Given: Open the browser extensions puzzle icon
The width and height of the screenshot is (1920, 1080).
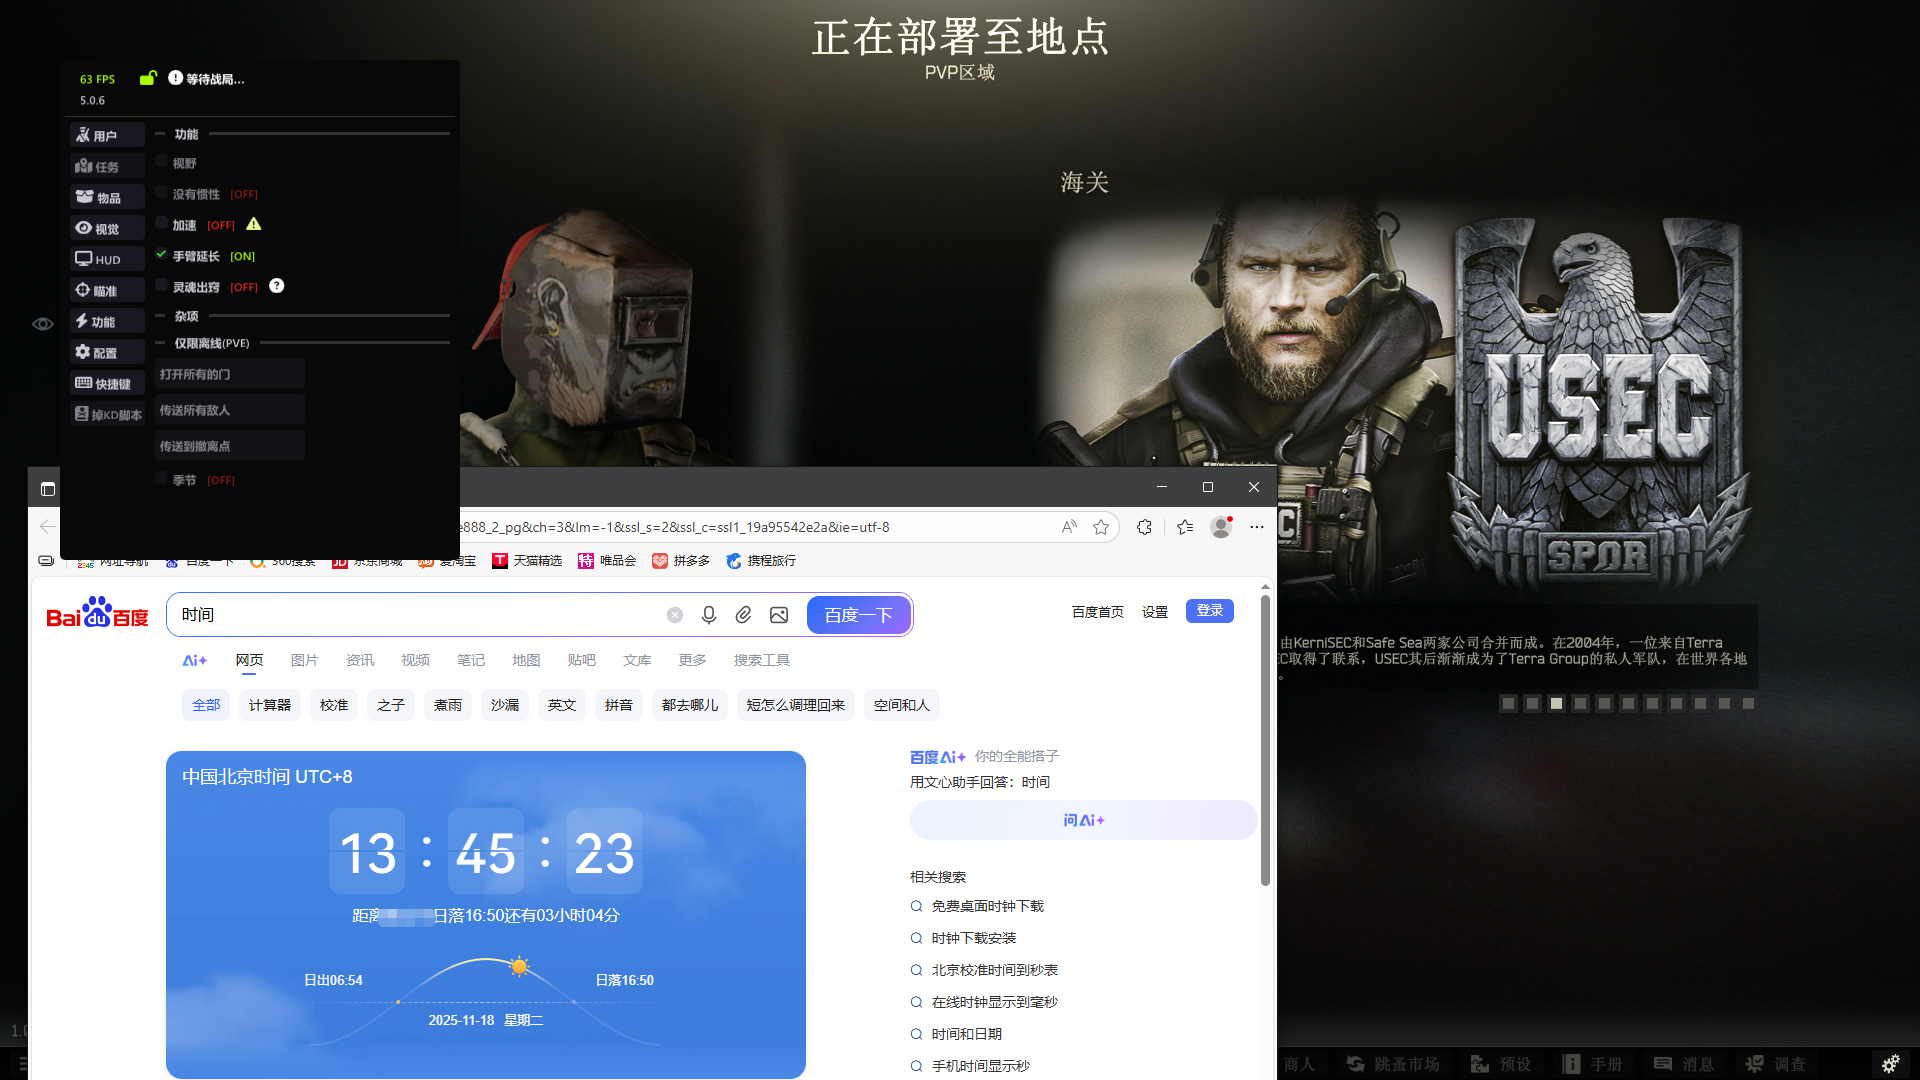Looking at the screenshot, I should coord(1144,527).
